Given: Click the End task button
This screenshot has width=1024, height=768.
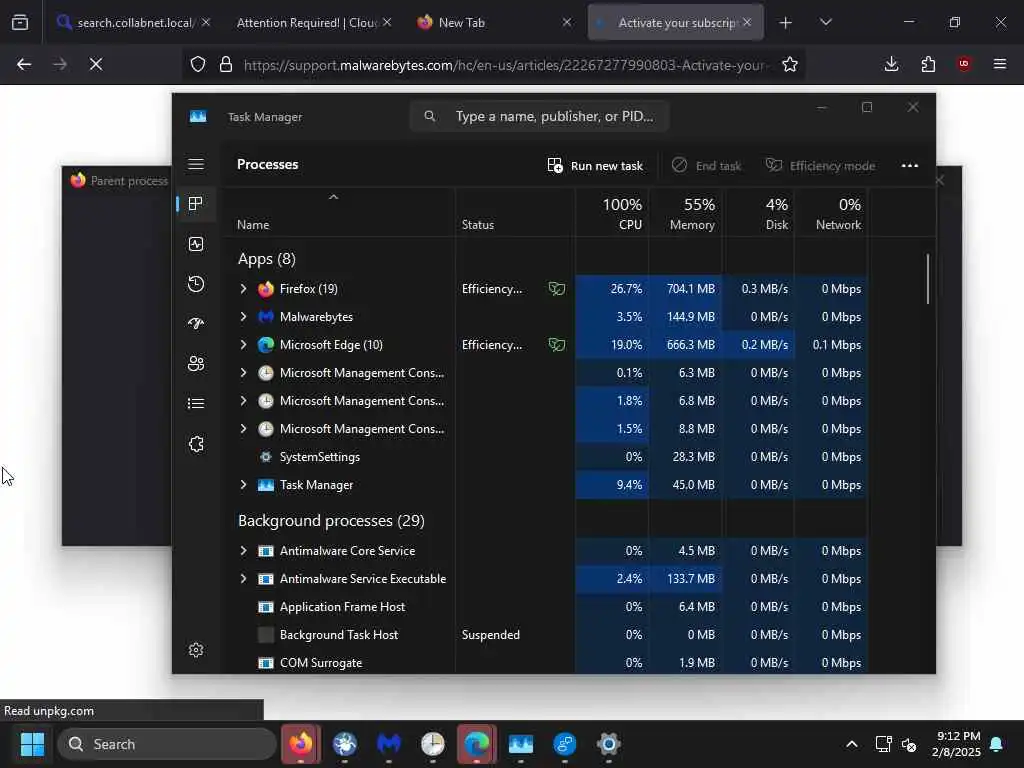Looking at the screenshot, I should 707,166.
